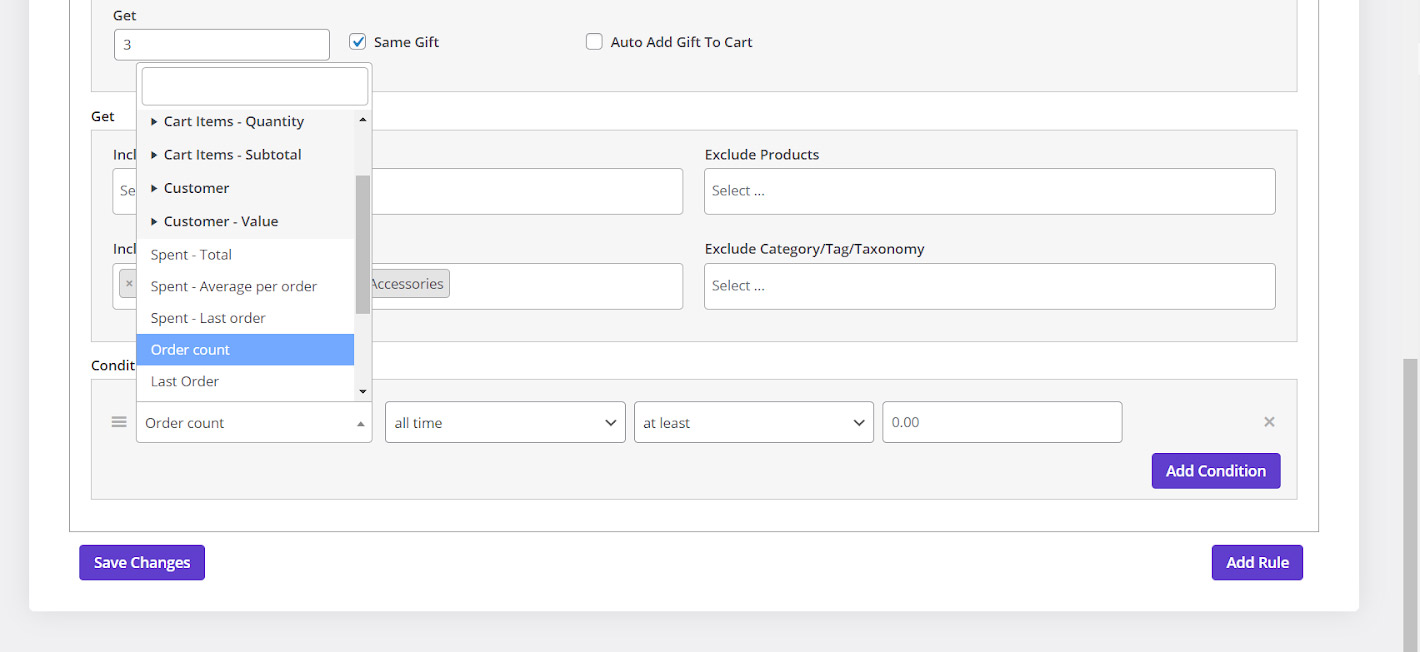The height and width of the screenshot is (652, 1420).
Task: Choose Last Order from the list
Action: [185, 381]
